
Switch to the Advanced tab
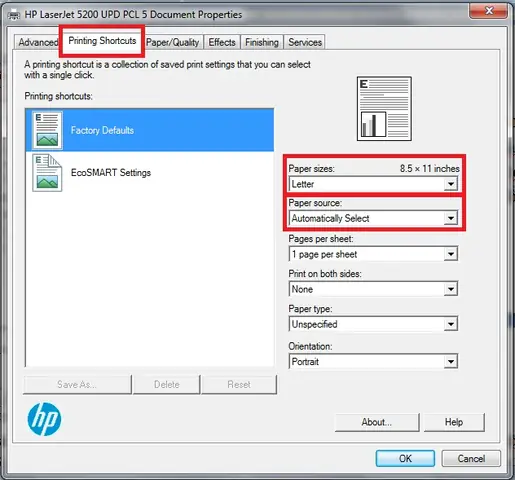tap(38, 42)
